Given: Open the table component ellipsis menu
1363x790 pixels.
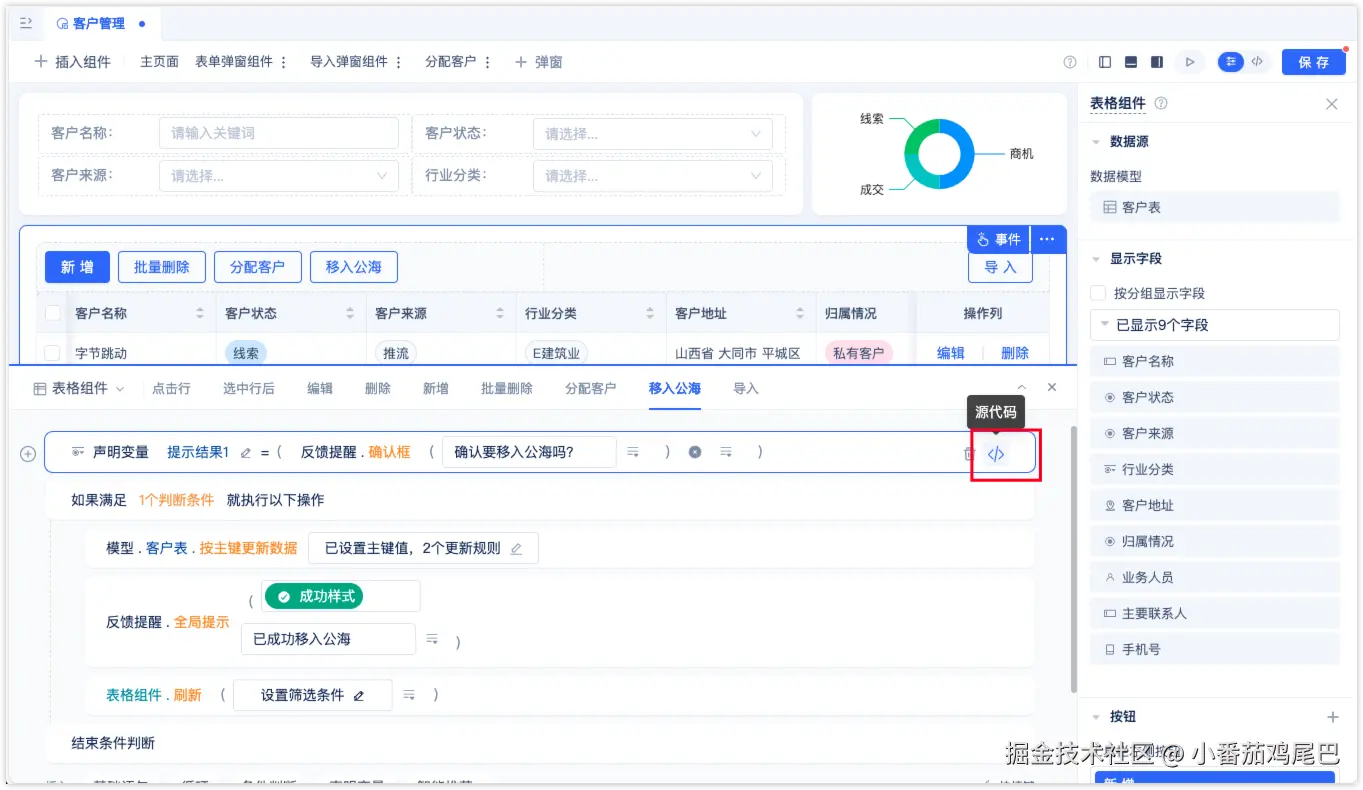Looking at the screenshot, I should [1047, 240].
